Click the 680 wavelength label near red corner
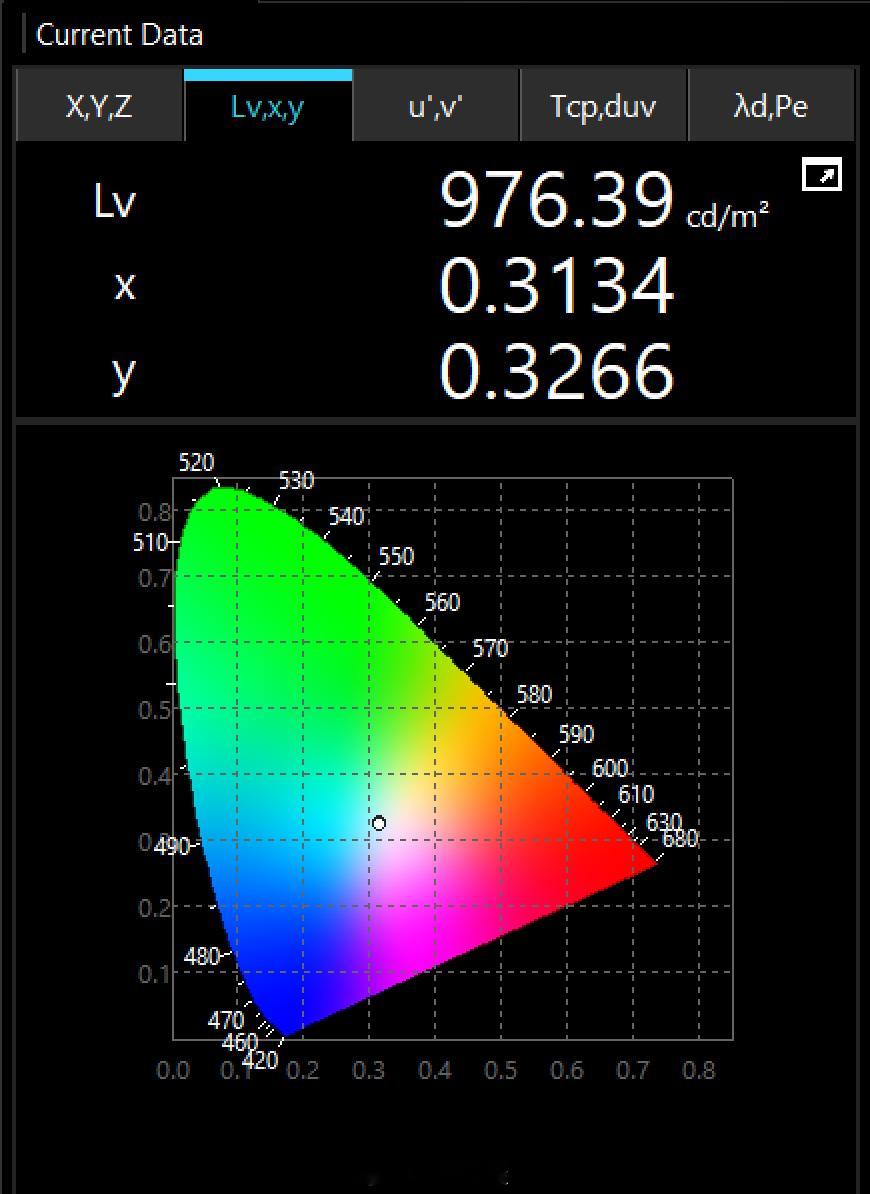The image size is (870, 1194). [680, 839]
